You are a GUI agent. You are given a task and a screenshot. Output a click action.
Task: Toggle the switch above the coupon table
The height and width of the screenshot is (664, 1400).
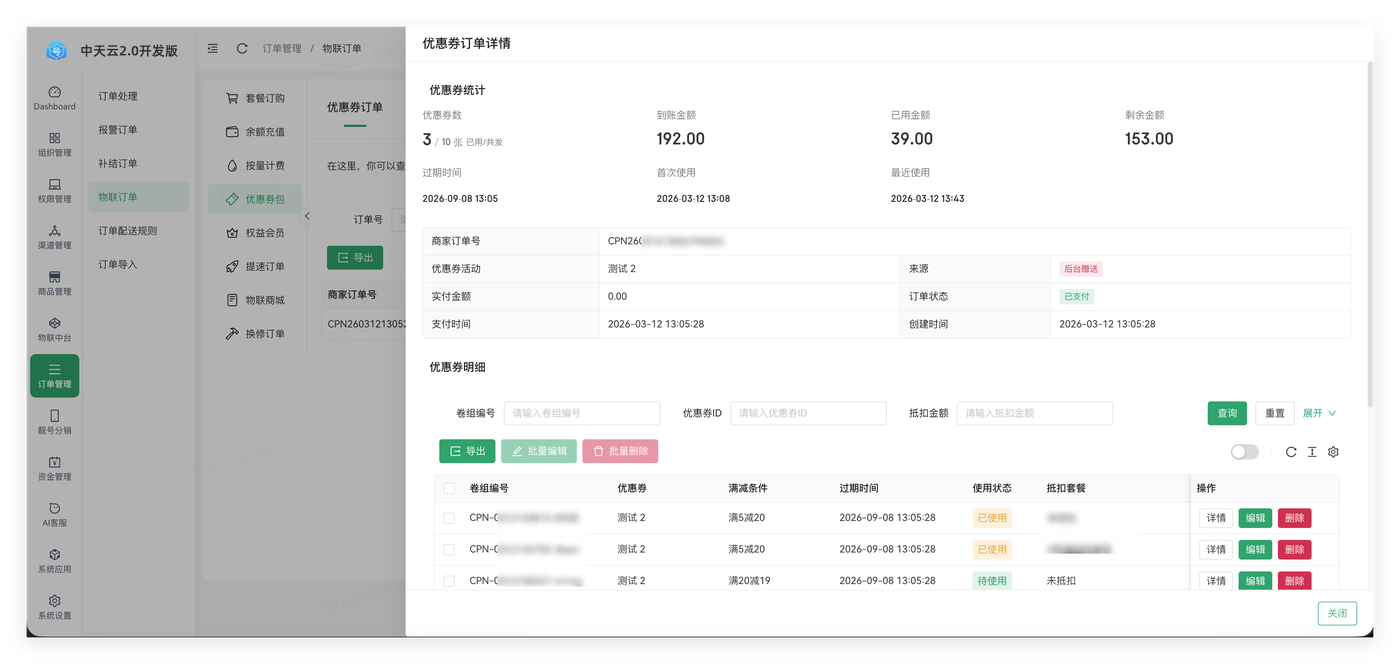[x=1244, y=452]
